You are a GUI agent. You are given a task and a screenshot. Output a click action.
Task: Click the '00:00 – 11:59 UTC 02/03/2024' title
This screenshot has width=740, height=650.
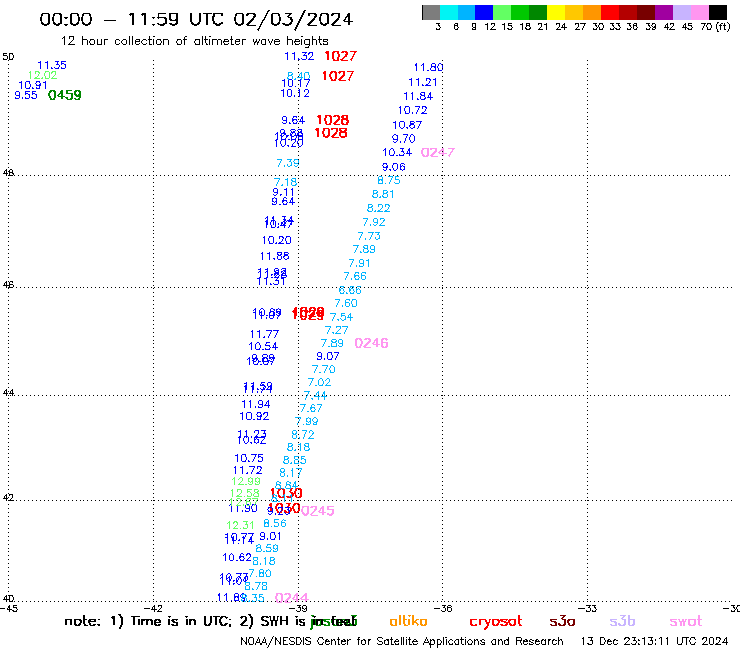tap(196, 19)
